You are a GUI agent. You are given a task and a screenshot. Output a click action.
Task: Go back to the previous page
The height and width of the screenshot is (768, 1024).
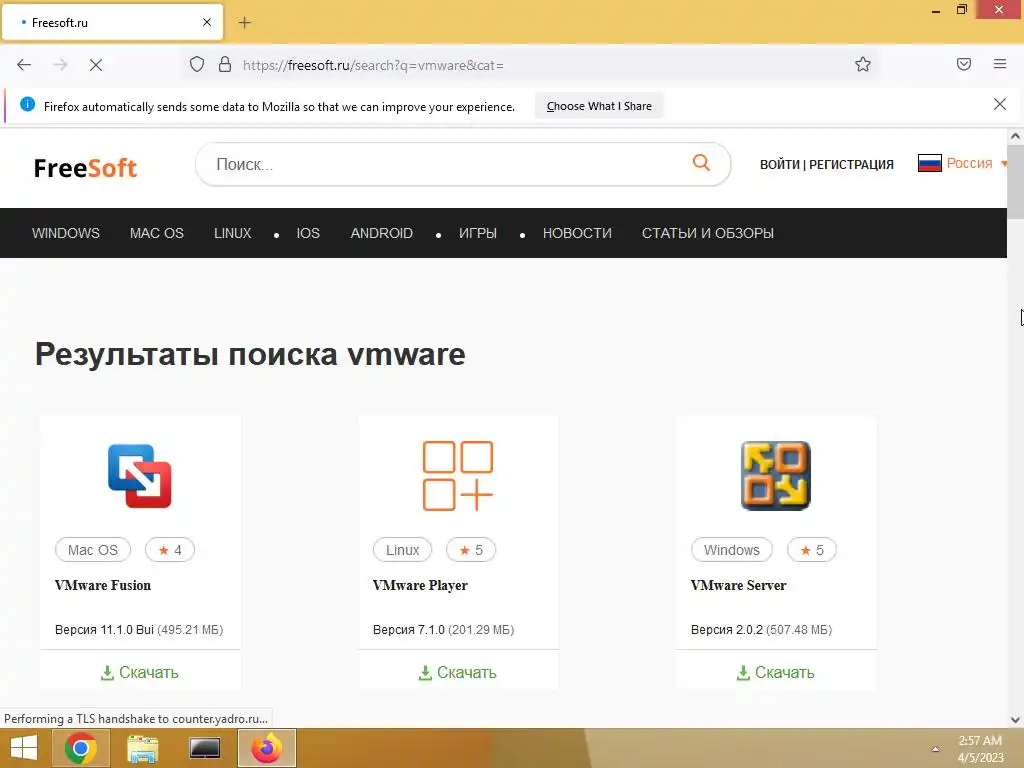click(x=24, y=65)
